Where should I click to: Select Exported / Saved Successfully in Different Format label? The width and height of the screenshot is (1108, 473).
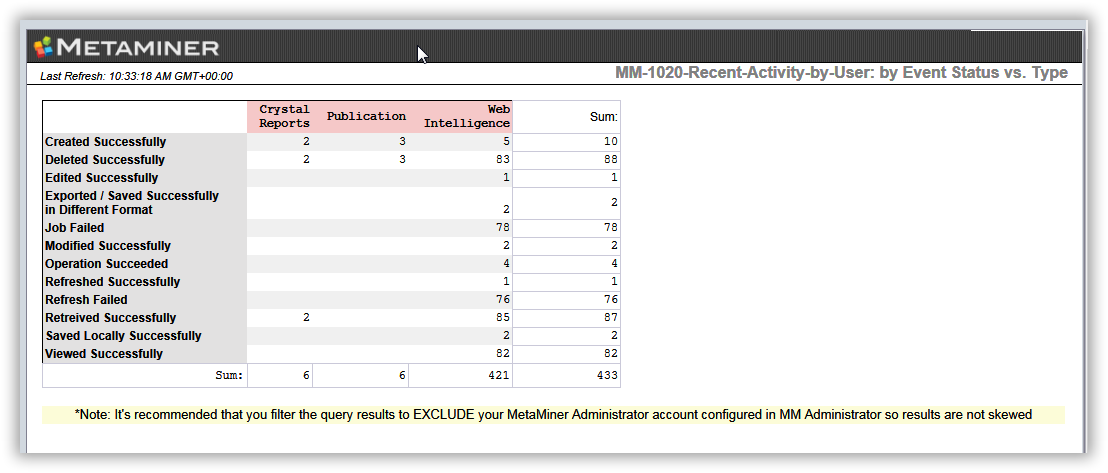(132, 203)
